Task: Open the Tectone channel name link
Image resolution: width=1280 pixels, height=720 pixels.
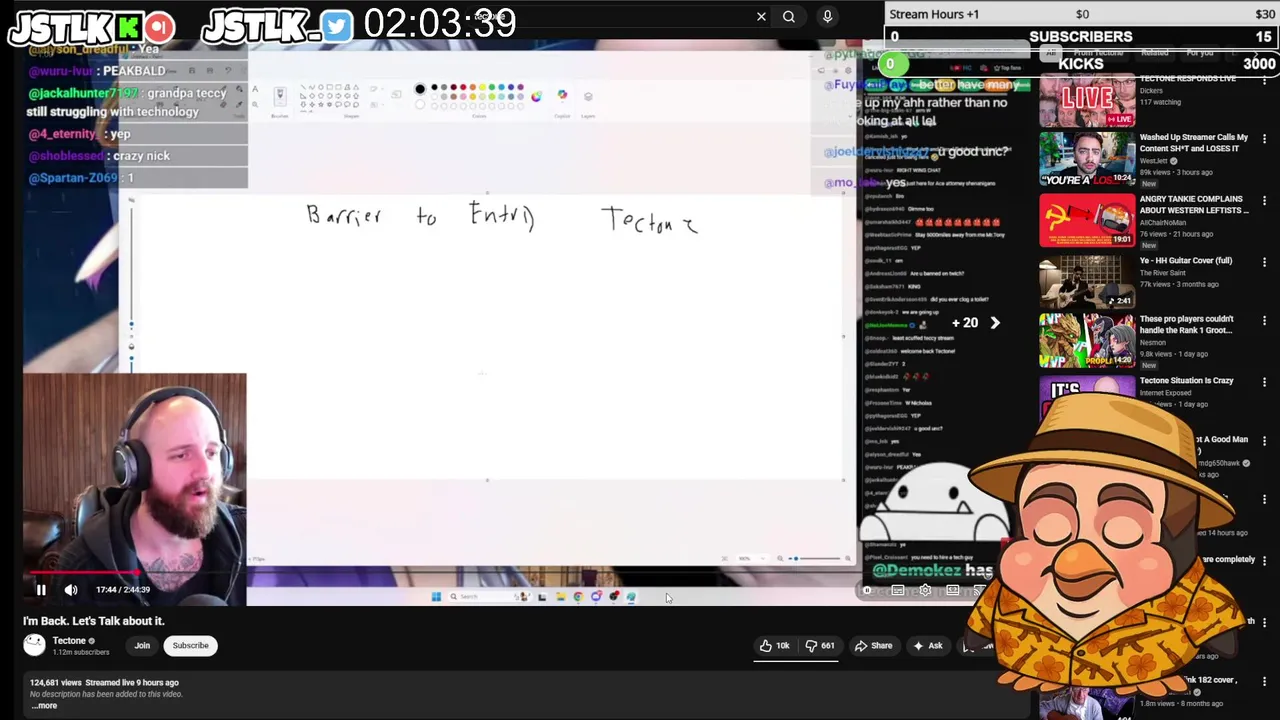Action: click(69, 641)
